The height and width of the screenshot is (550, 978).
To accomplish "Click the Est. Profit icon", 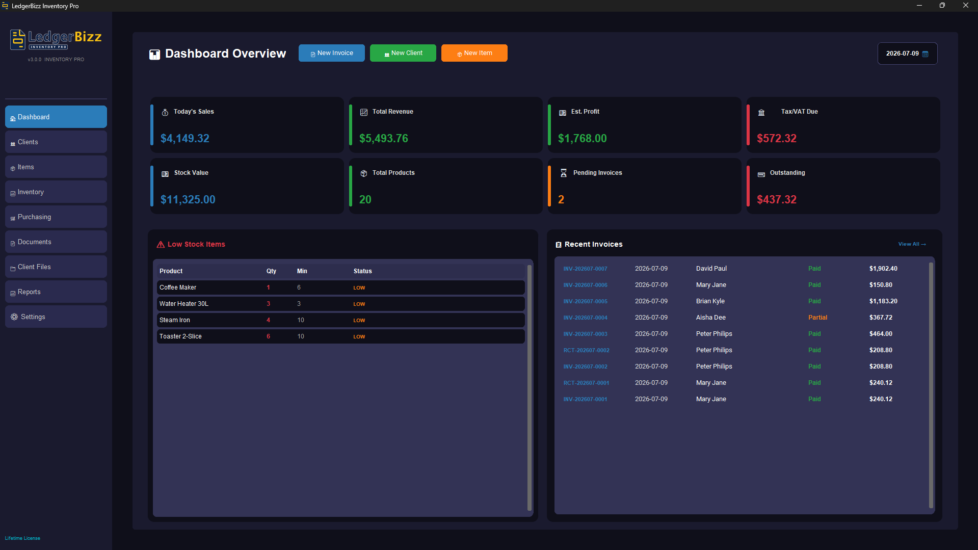I will click(563, 112).
